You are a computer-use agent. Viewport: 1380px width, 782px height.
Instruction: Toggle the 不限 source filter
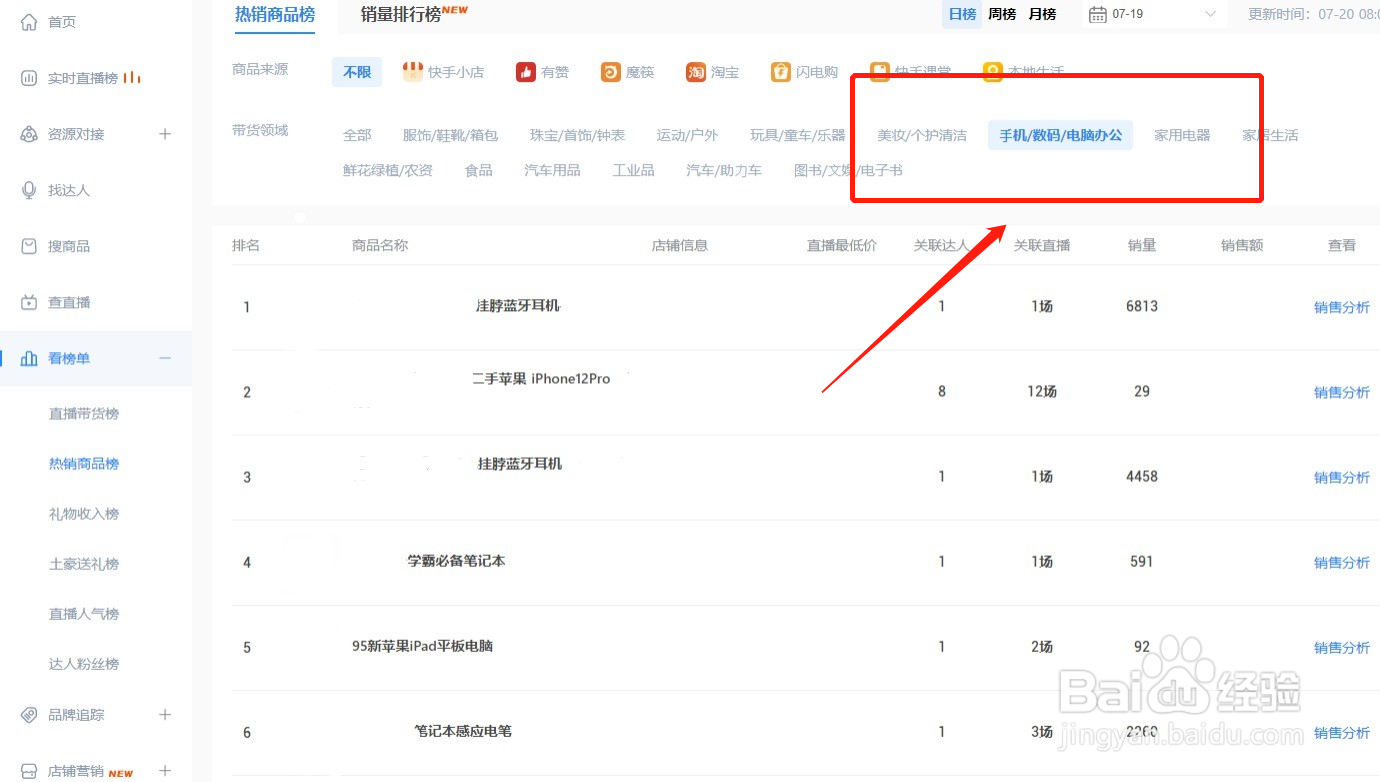(356, 71)
